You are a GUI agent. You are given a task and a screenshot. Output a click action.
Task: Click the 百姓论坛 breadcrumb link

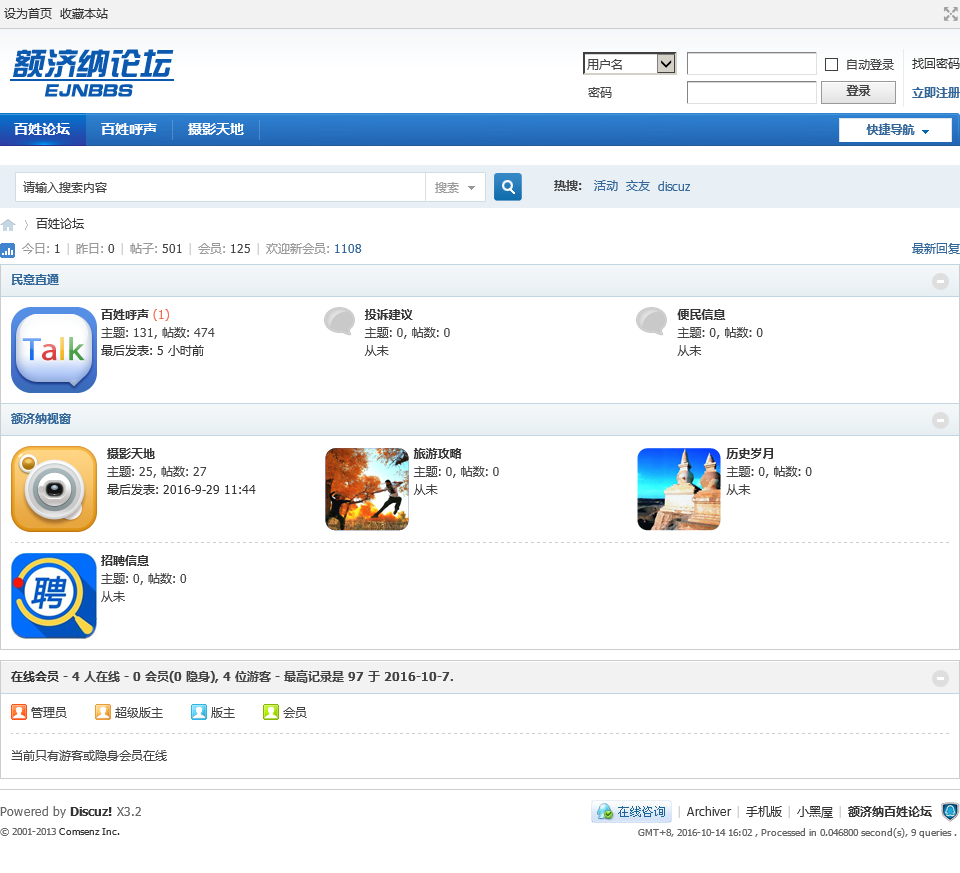pyautogui.click(x=59, y=224)
